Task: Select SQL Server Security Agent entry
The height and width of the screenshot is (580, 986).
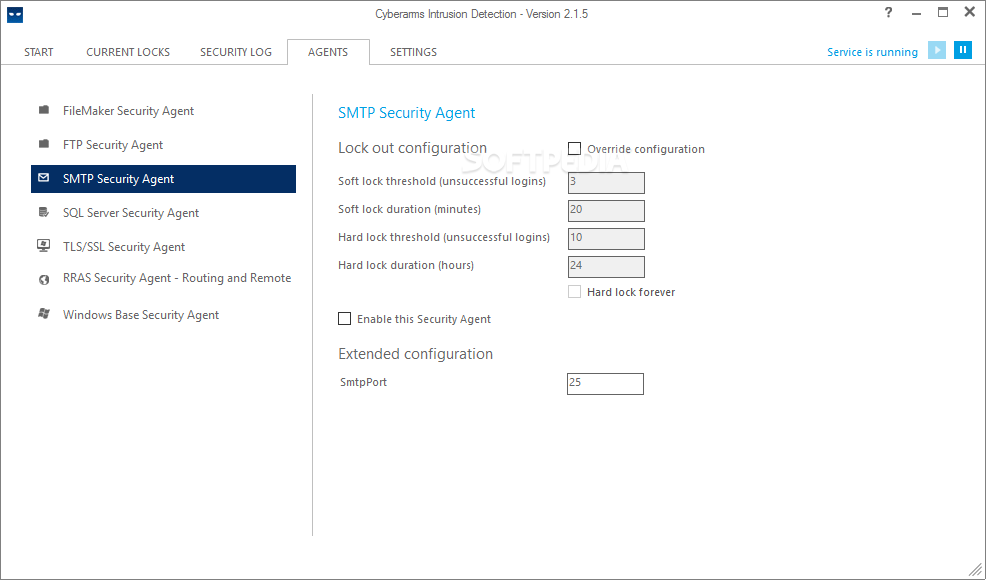Action: pyautogui.click(x=163, y=213)
